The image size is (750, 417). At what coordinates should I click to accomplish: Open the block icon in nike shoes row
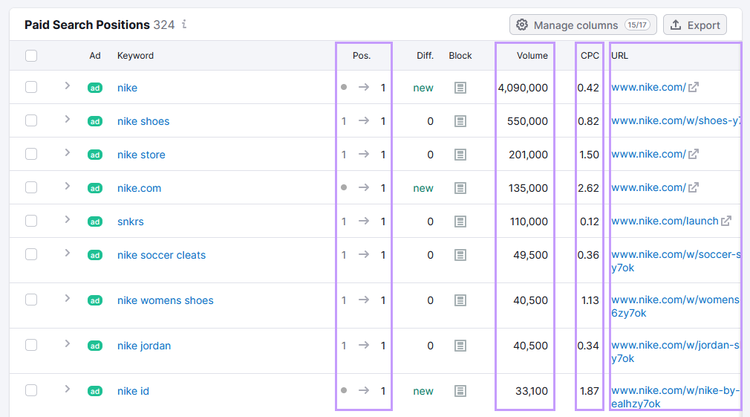coord(460,121)
